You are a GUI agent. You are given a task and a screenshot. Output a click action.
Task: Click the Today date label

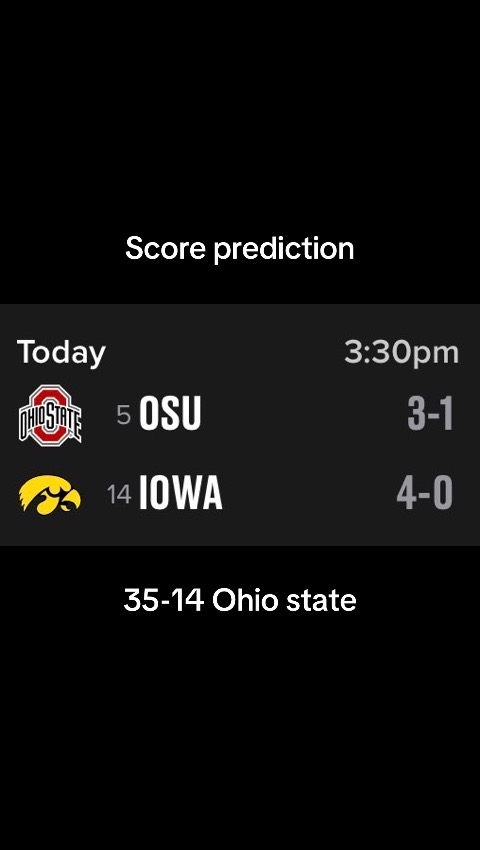click(x=61, y=353)
